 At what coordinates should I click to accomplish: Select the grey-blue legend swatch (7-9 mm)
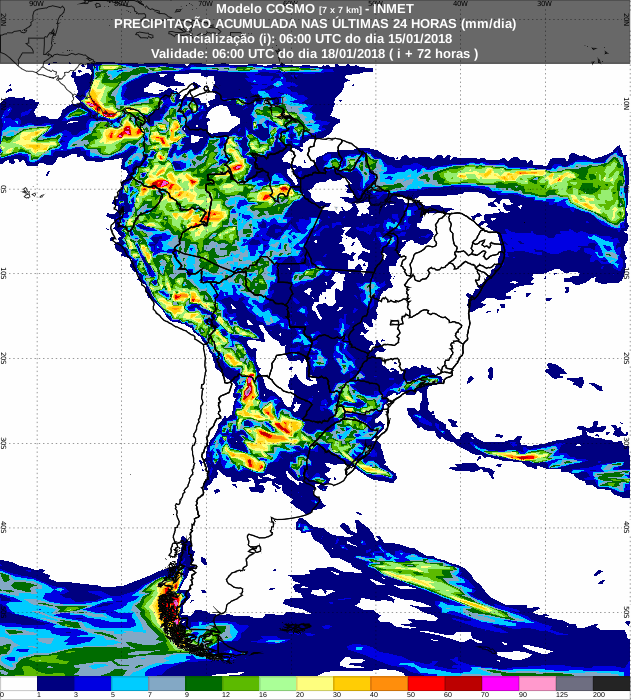(x=167, y=683)
